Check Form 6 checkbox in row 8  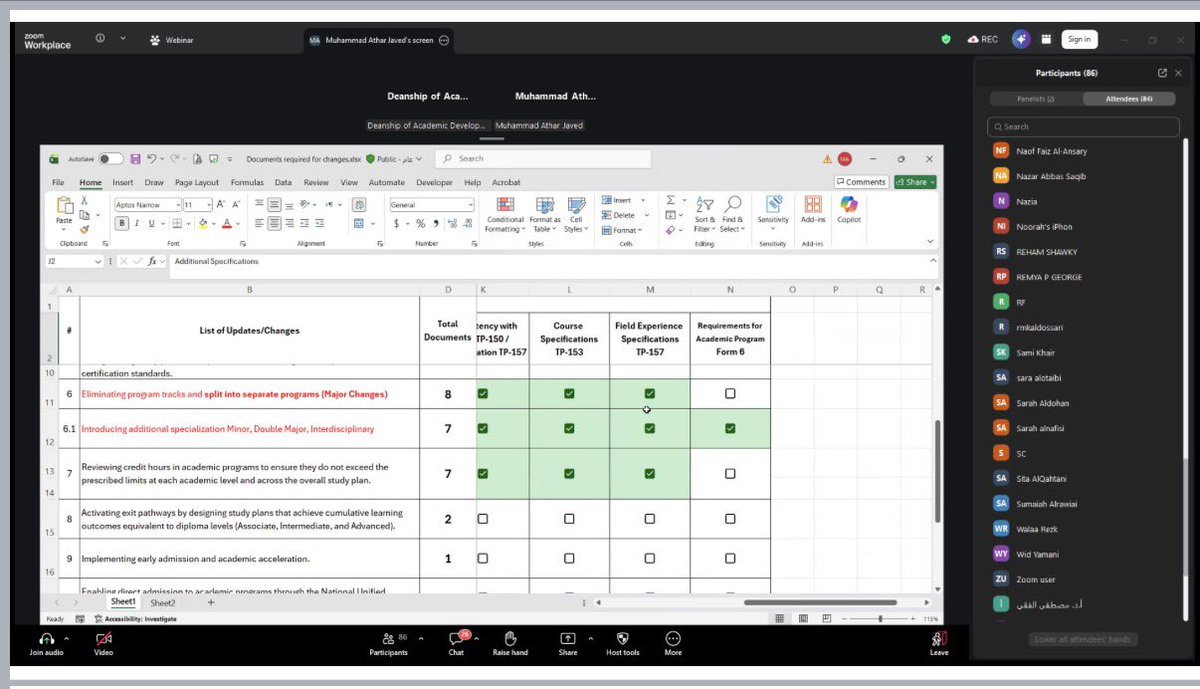pos(730,519)
